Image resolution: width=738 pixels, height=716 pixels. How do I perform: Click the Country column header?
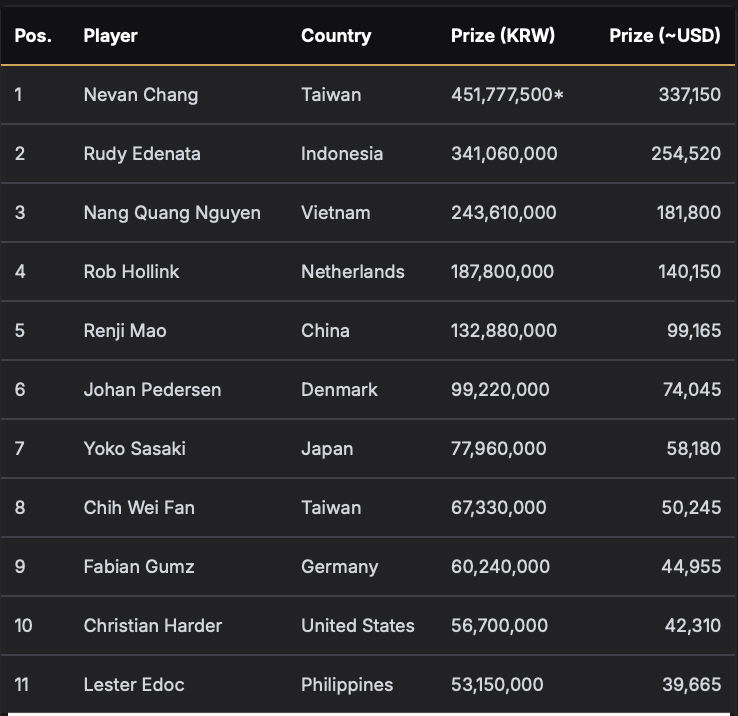coord(336,36)
